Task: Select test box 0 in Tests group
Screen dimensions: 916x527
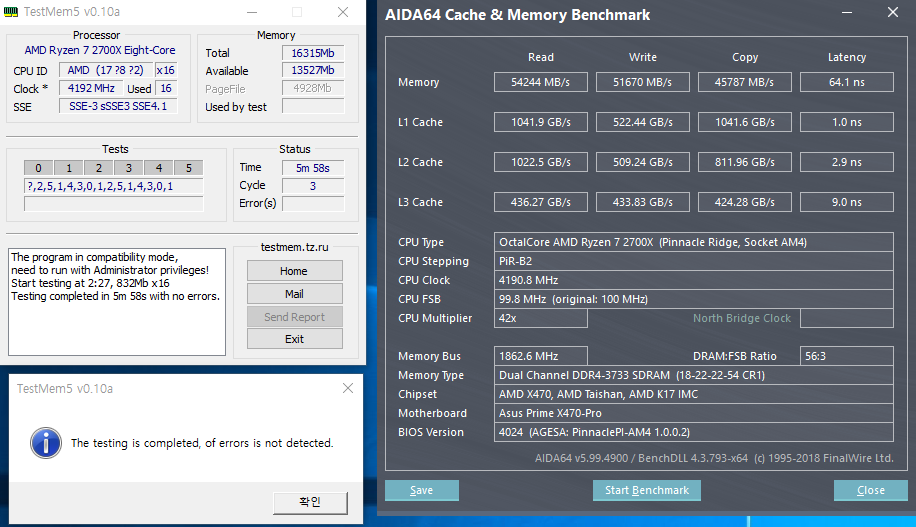Action: [39, 168]
